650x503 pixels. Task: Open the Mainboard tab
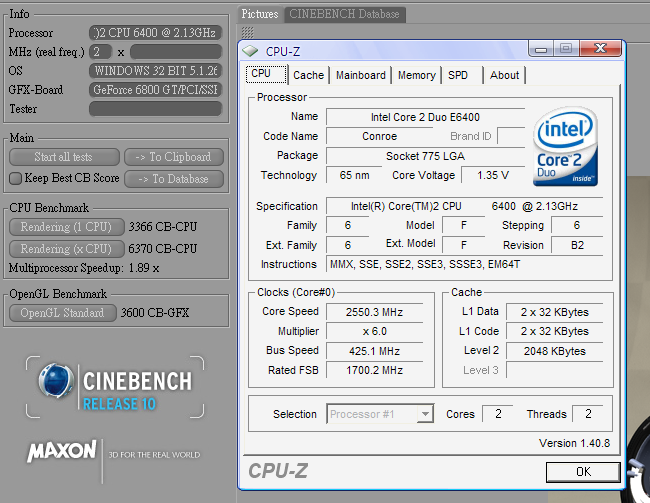tap(360, 75)
